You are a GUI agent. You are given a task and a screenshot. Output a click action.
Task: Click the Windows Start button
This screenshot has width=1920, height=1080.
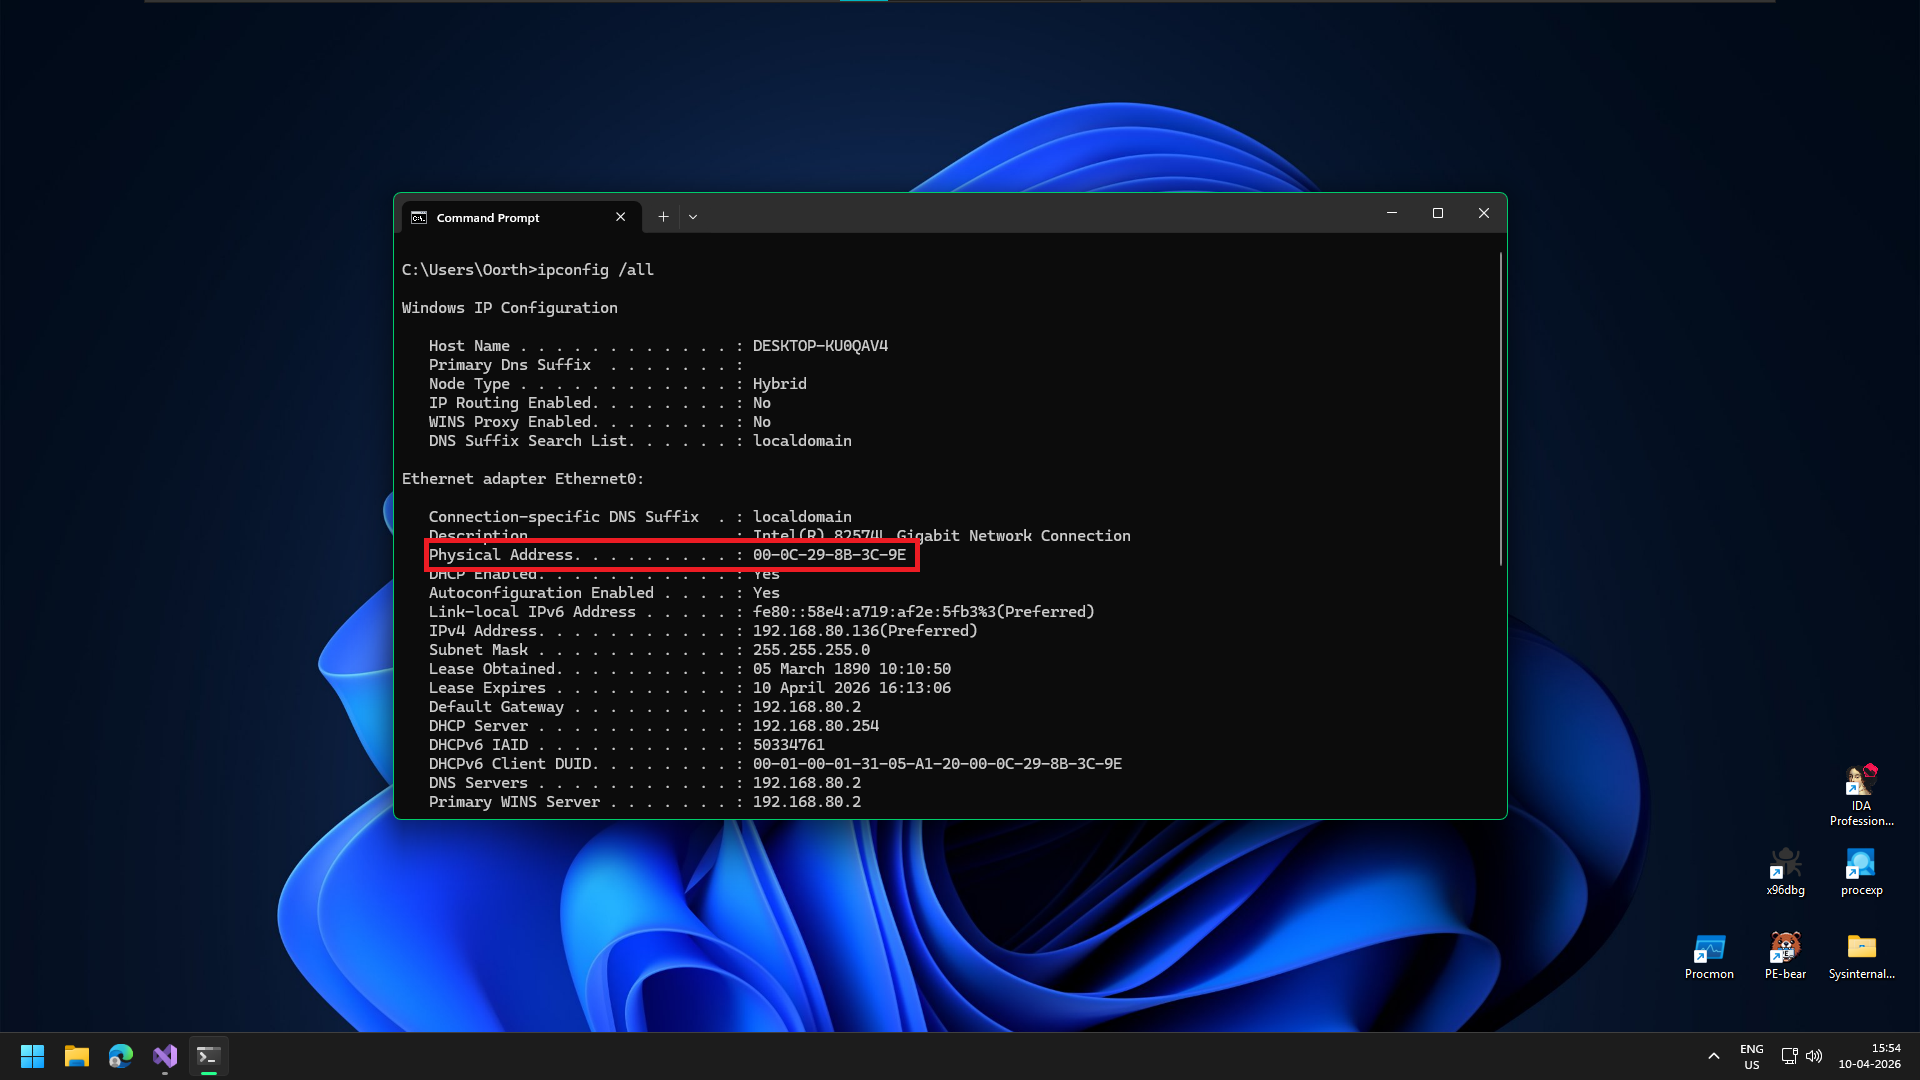tap(32, 1056)
